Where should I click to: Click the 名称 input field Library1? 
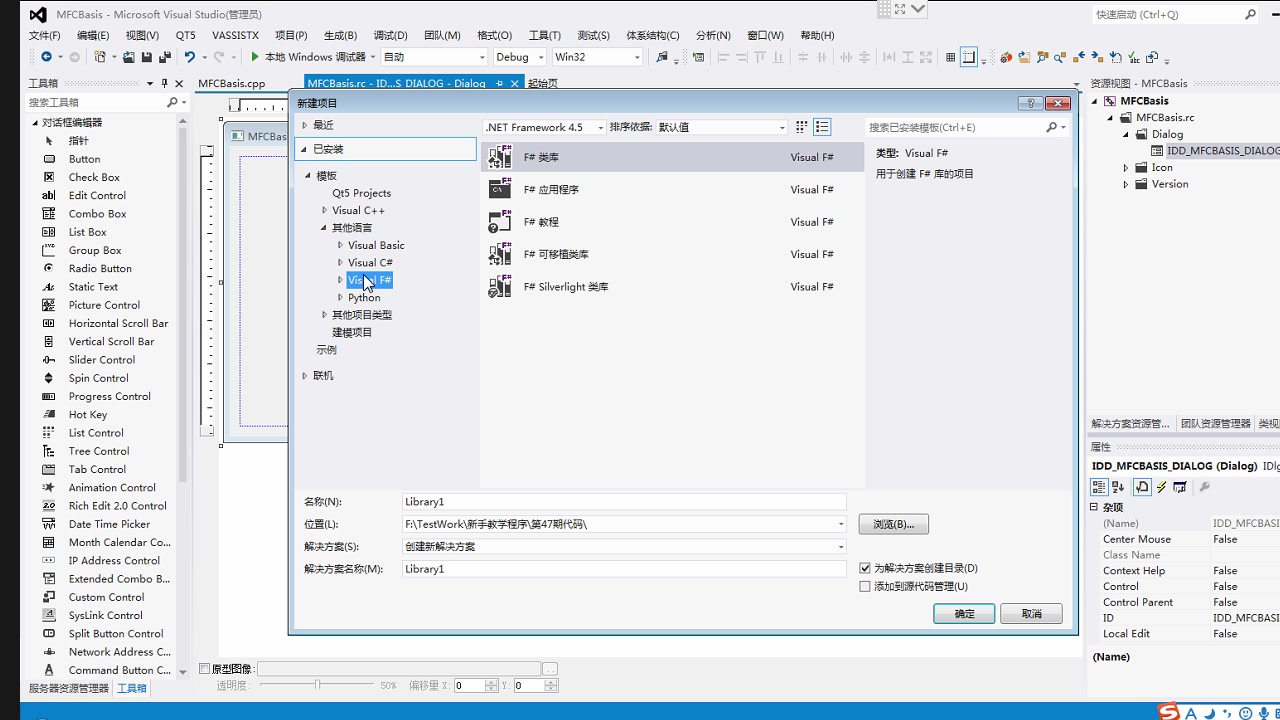click(x=624, y=502)
